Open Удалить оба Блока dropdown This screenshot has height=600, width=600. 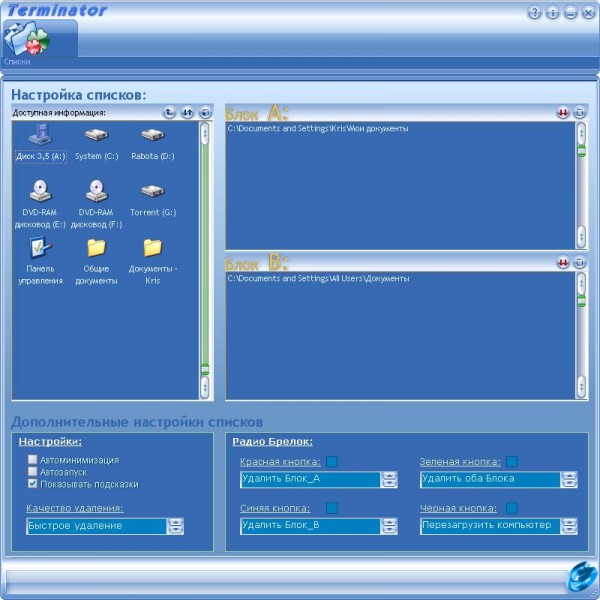(569, 479)
